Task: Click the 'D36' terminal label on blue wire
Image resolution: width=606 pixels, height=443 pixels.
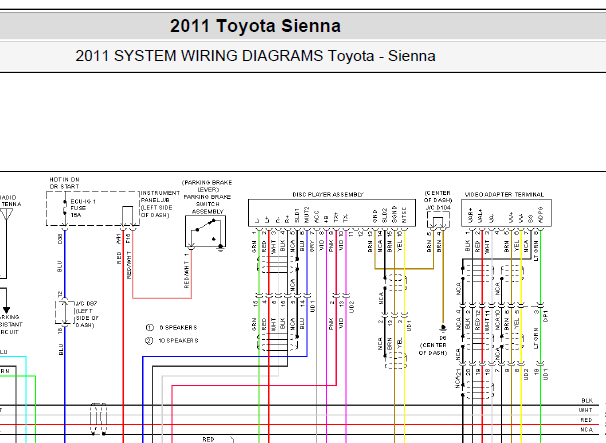Action: 60,239
